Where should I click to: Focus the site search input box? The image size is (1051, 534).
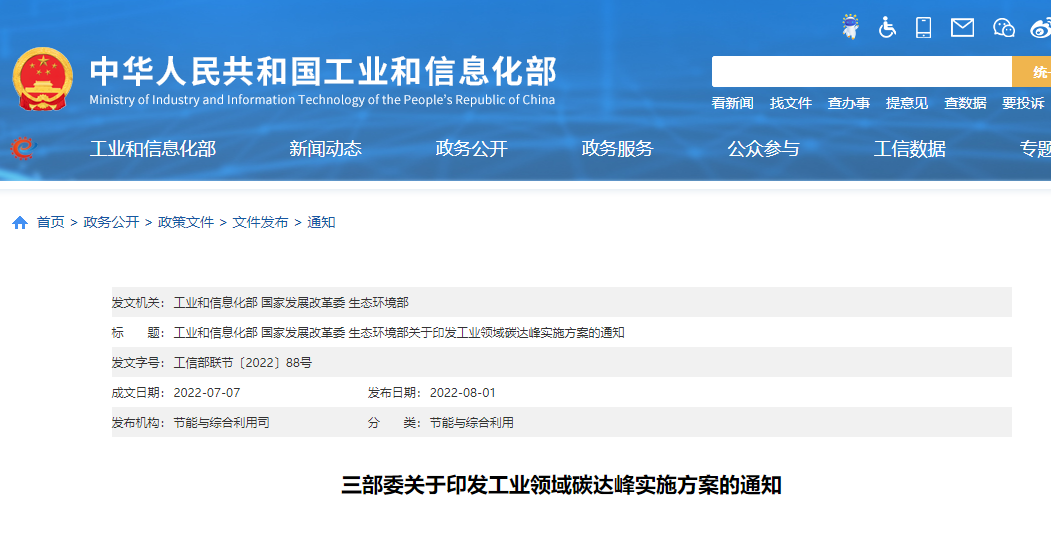pos(861,72)
